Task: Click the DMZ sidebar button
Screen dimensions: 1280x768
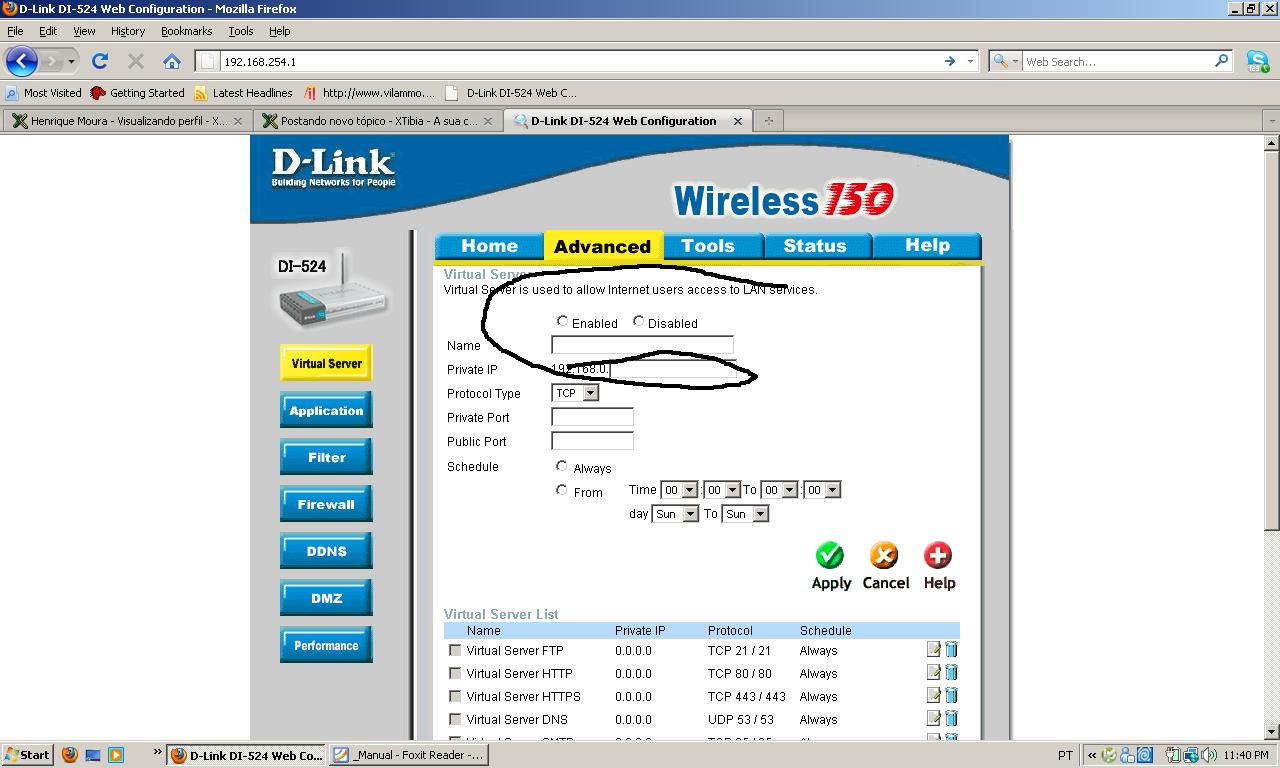Action: [x=326, y=598]
